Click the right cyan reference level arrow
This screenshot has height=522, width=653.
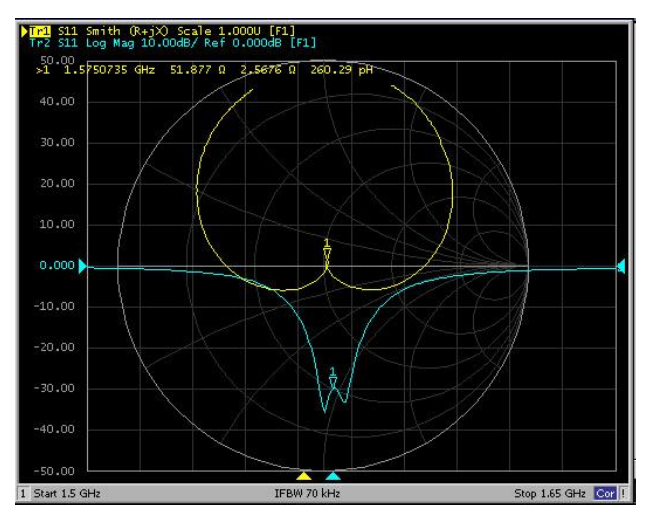621,265
